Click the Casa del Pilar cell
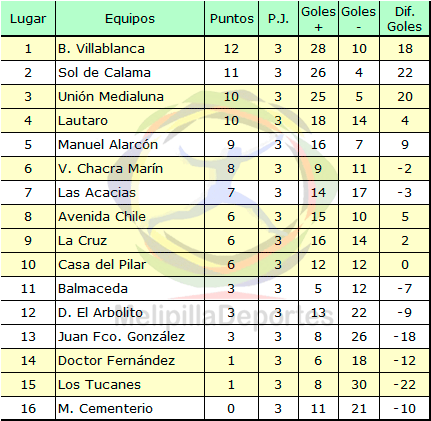The height and width of the screenshot is (421, 431). [130, 265]
